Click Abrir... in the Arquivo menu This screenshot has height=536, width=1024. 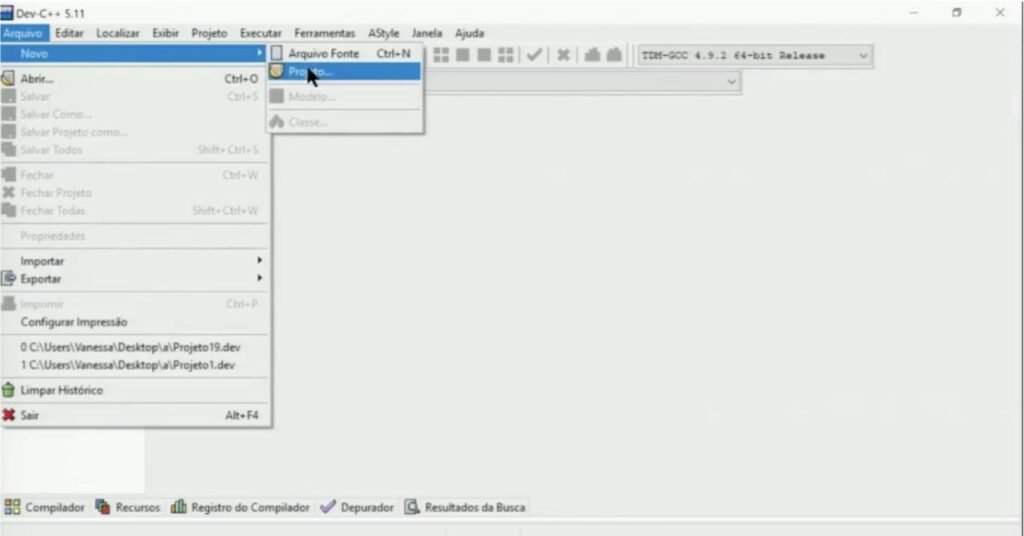click(37, 78)
